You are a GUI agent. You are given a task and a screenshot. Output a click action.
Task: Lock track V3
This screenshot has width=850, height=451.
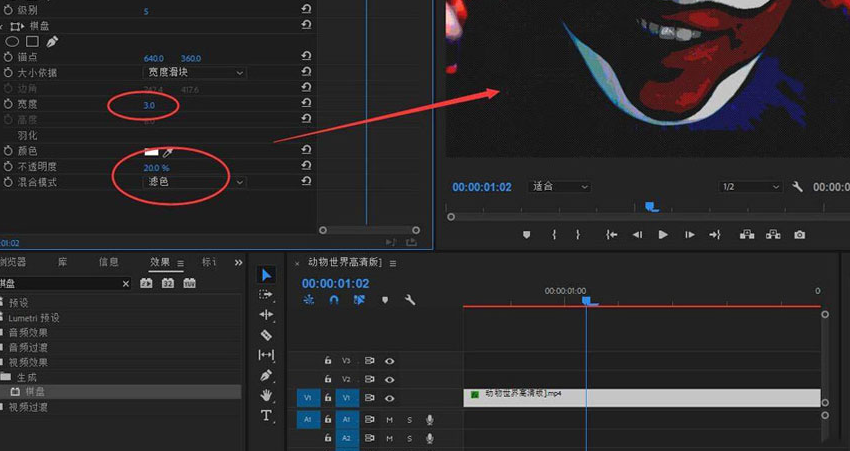327,360
